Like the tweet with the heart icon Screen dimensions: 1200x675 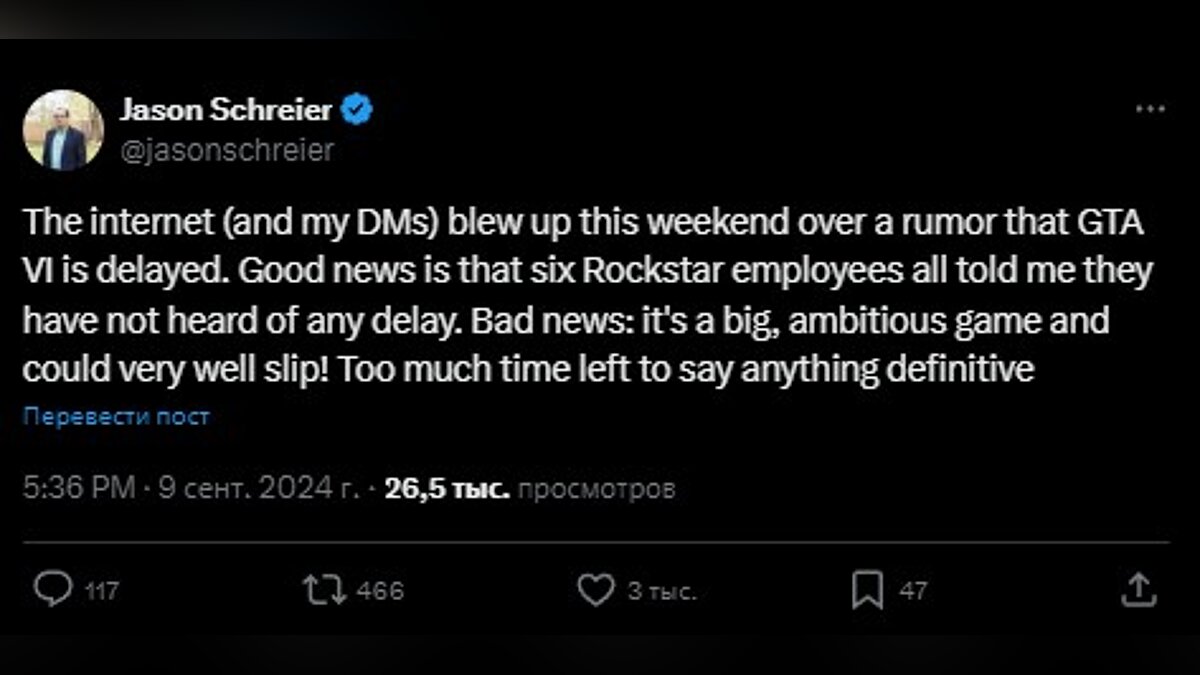[x=596, y=590]
